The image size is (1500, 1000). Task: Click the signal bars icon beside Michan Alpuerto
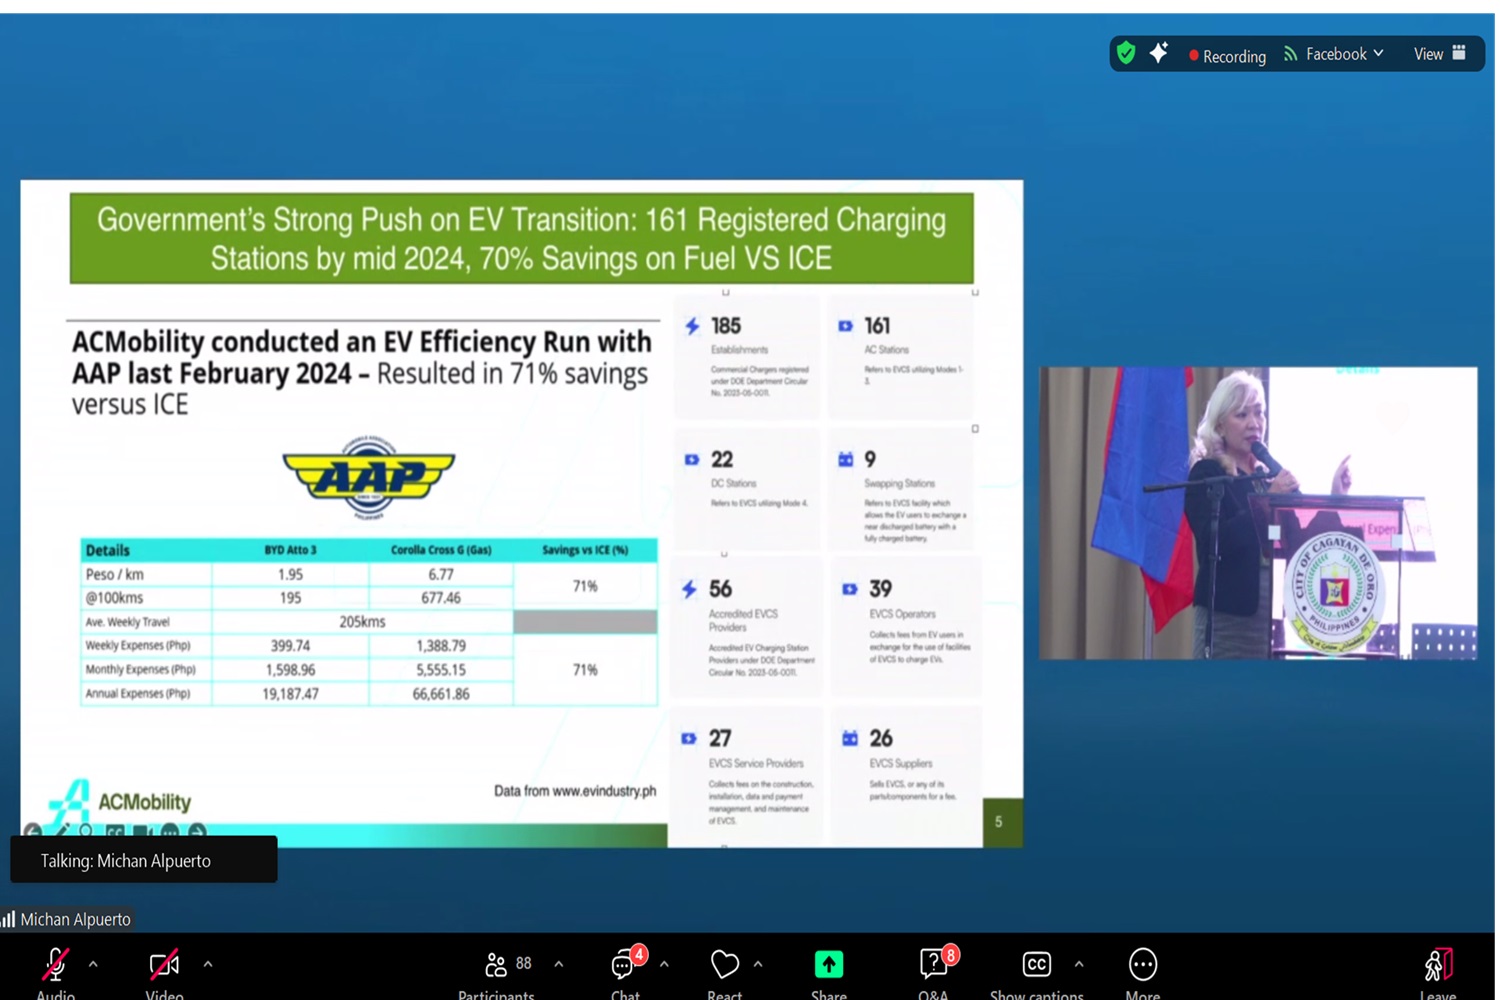pyautogui.click(x=8, y=919)
